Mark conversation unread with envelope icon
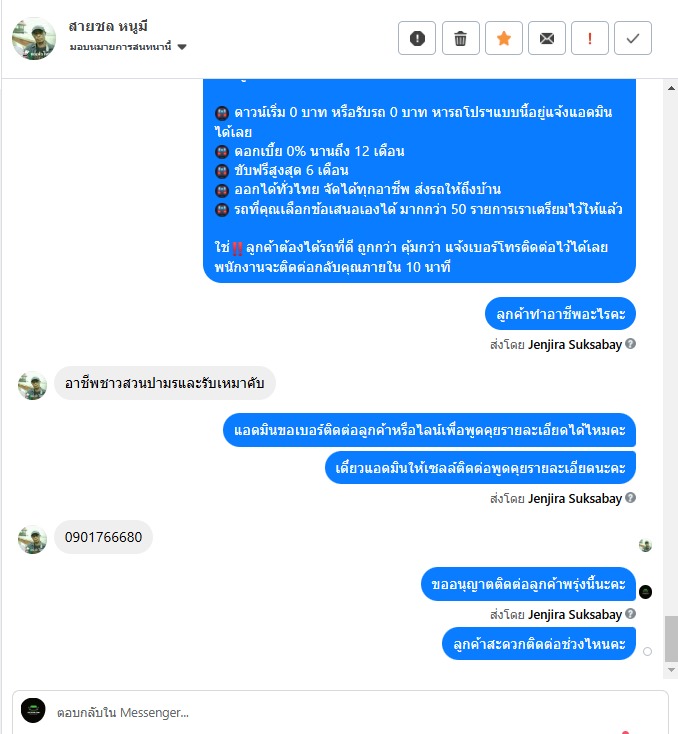The width and height of the screenshot is (678, 734). pos(547,38)
